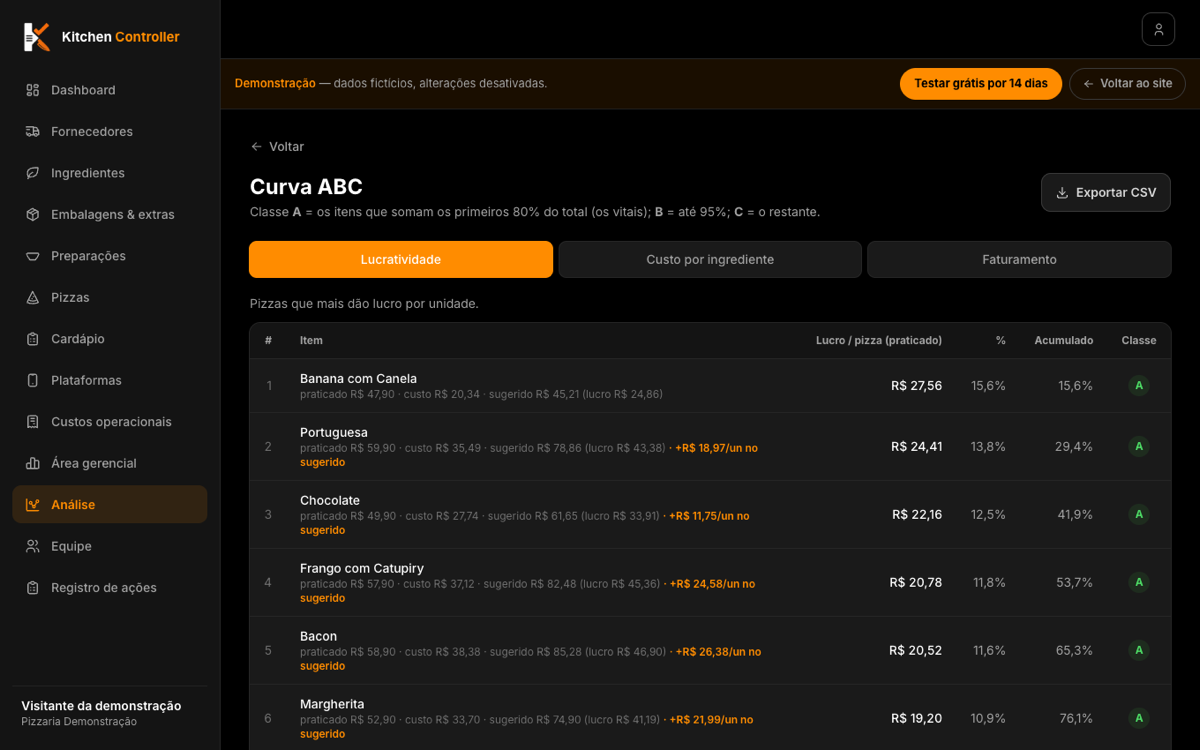Viewport: 1200px width, 750px height.
Task: Click Visitante da demonstração user label
Action: click(101, 706)
